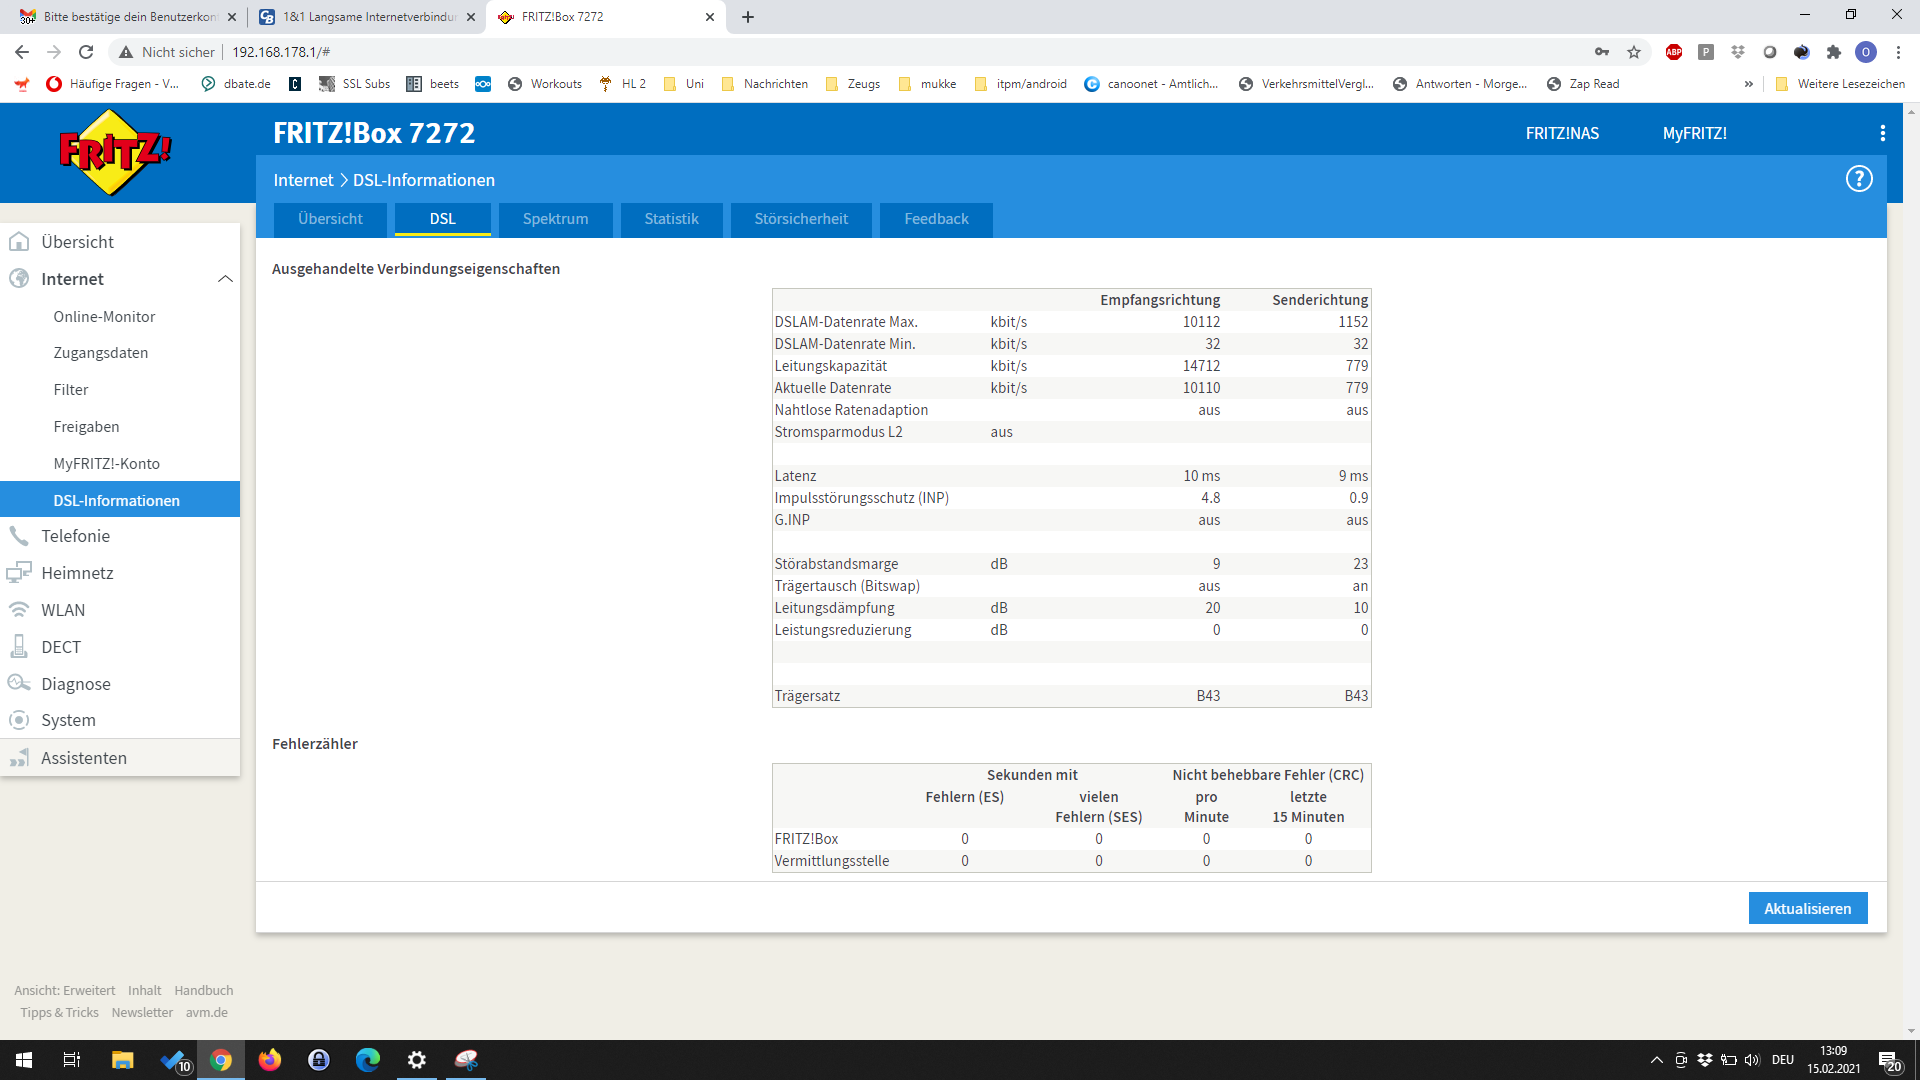1920x1080 pixels.
Task: Click the Telefonie phone icon
Action: pos(19,536)
